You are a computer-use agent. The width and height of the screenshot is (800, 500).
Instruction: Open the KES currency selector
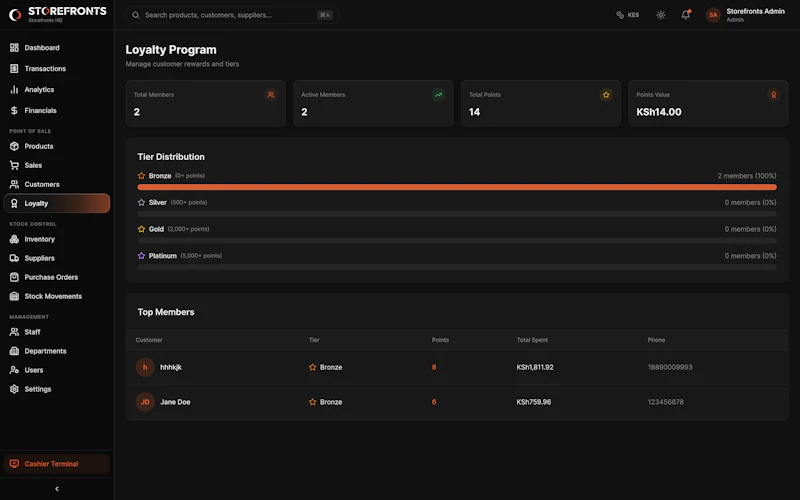pos(628,15)
